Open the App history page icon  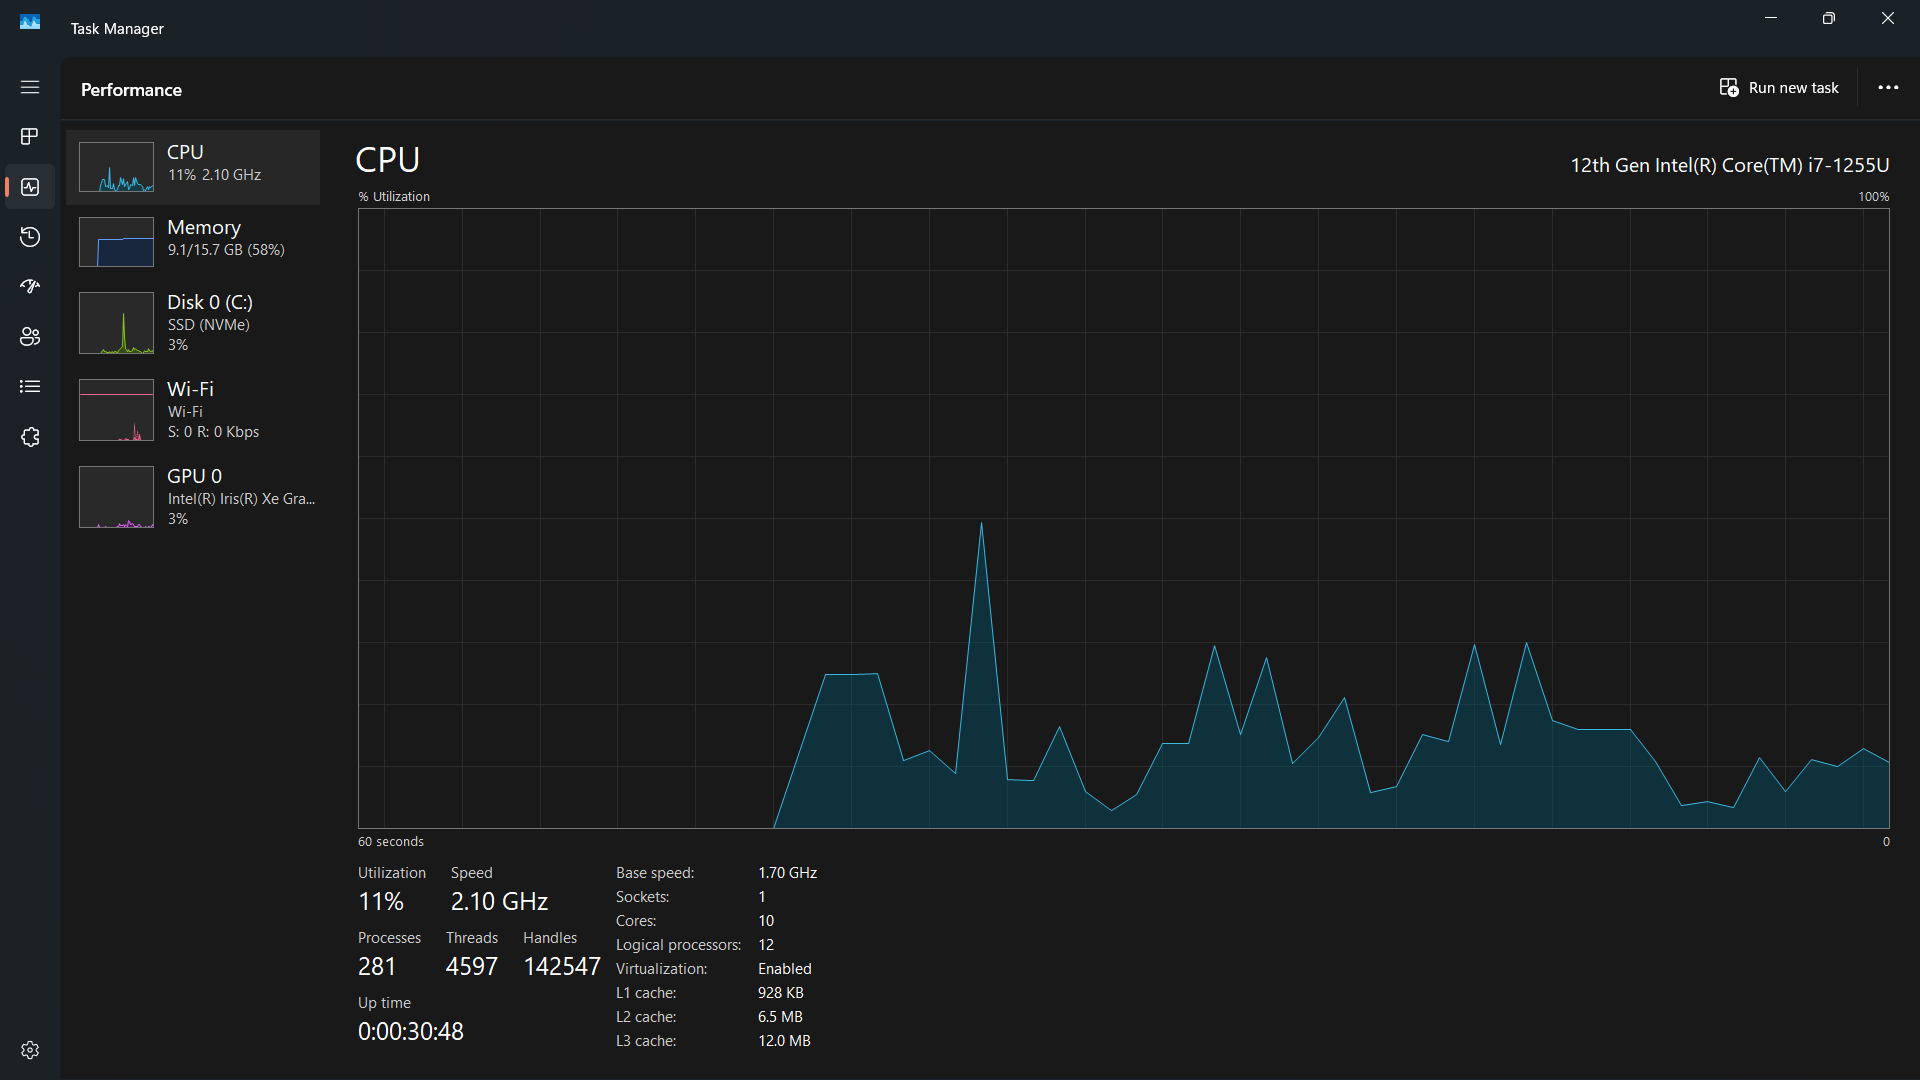[x=30, y=237]
